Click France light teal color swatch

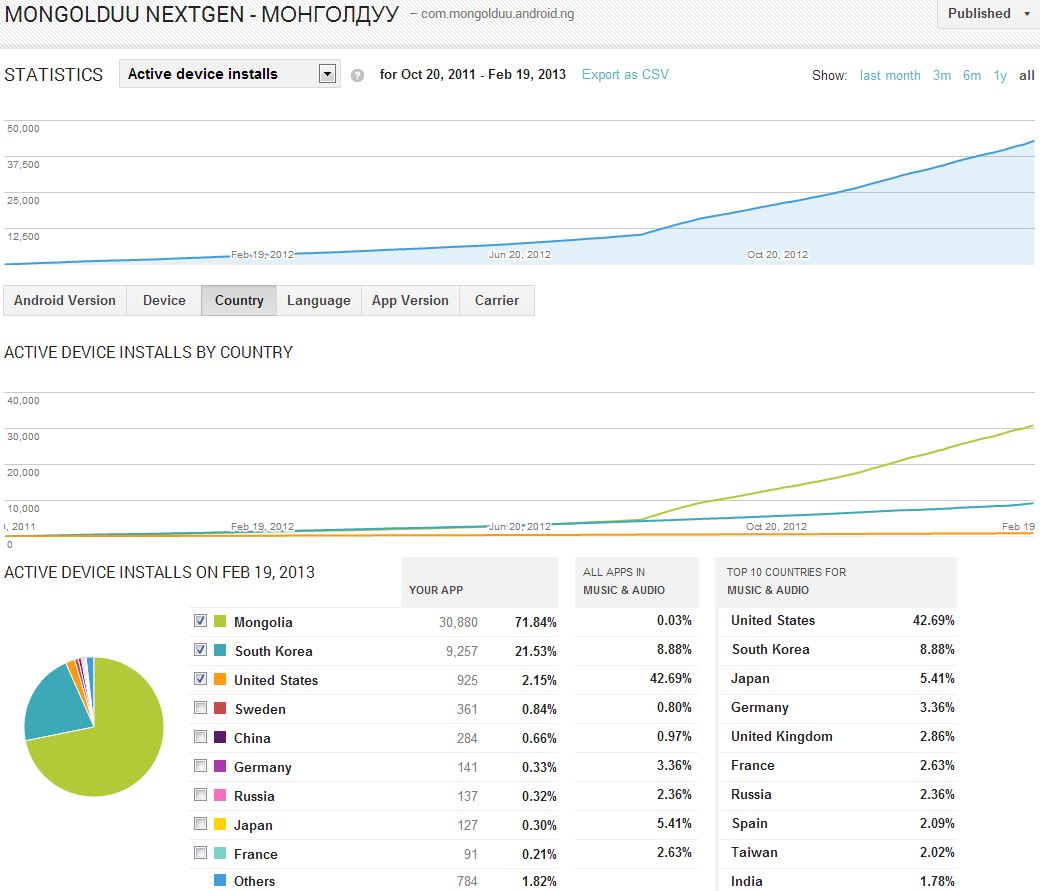[x=220, y=853]
